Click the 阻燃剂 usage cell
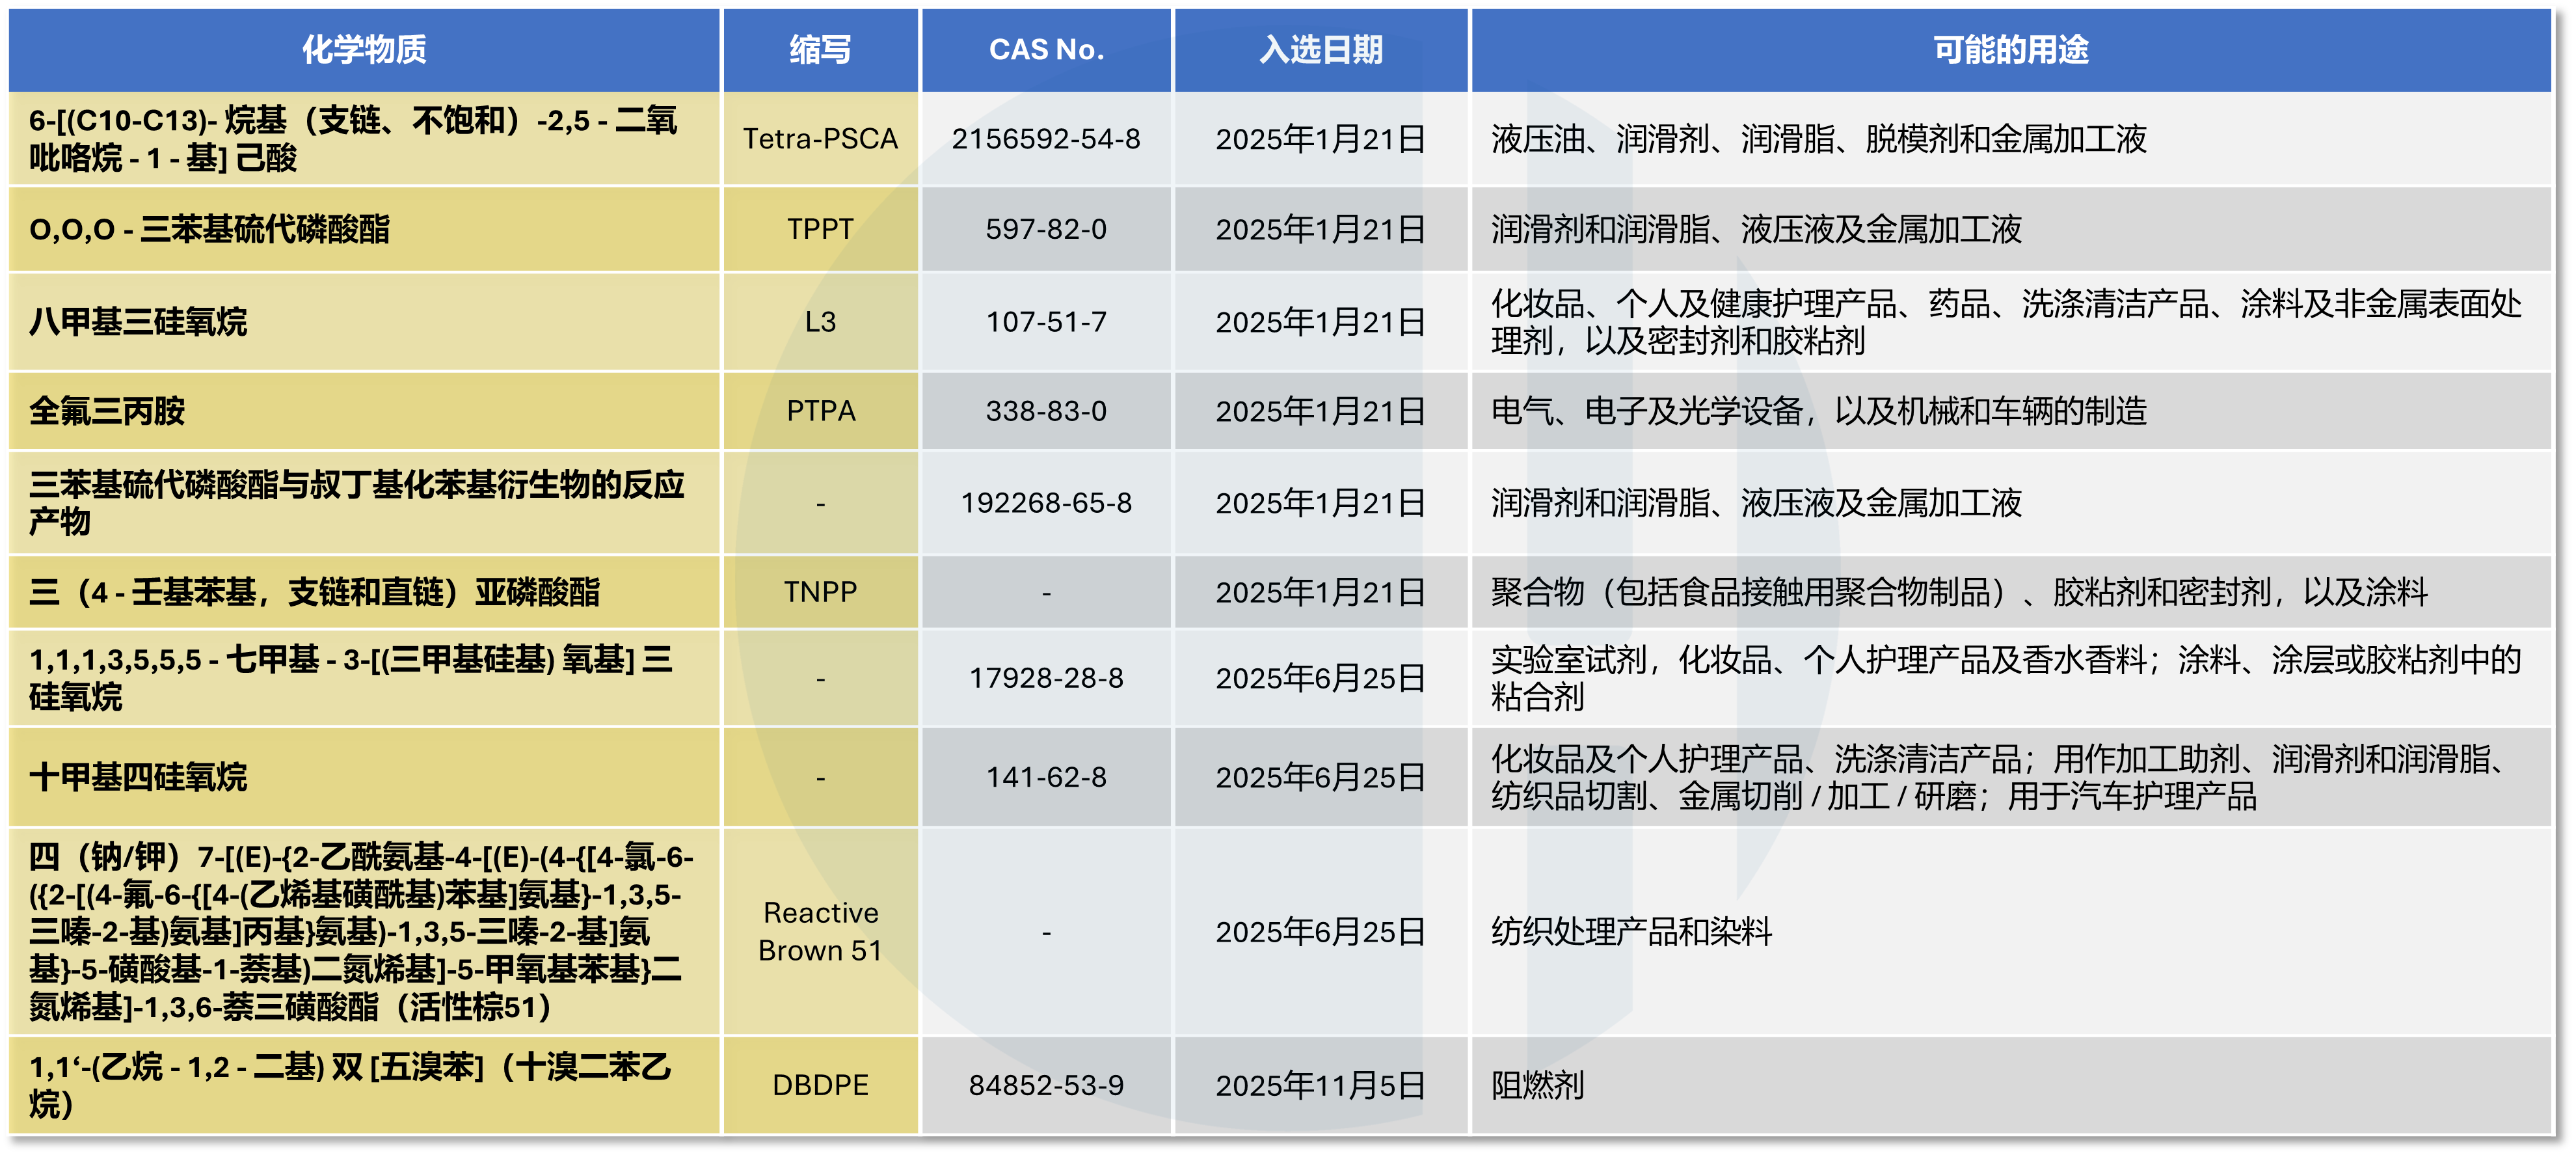This screenshot has width=2576, height=1157. tap(1537, 1085)
